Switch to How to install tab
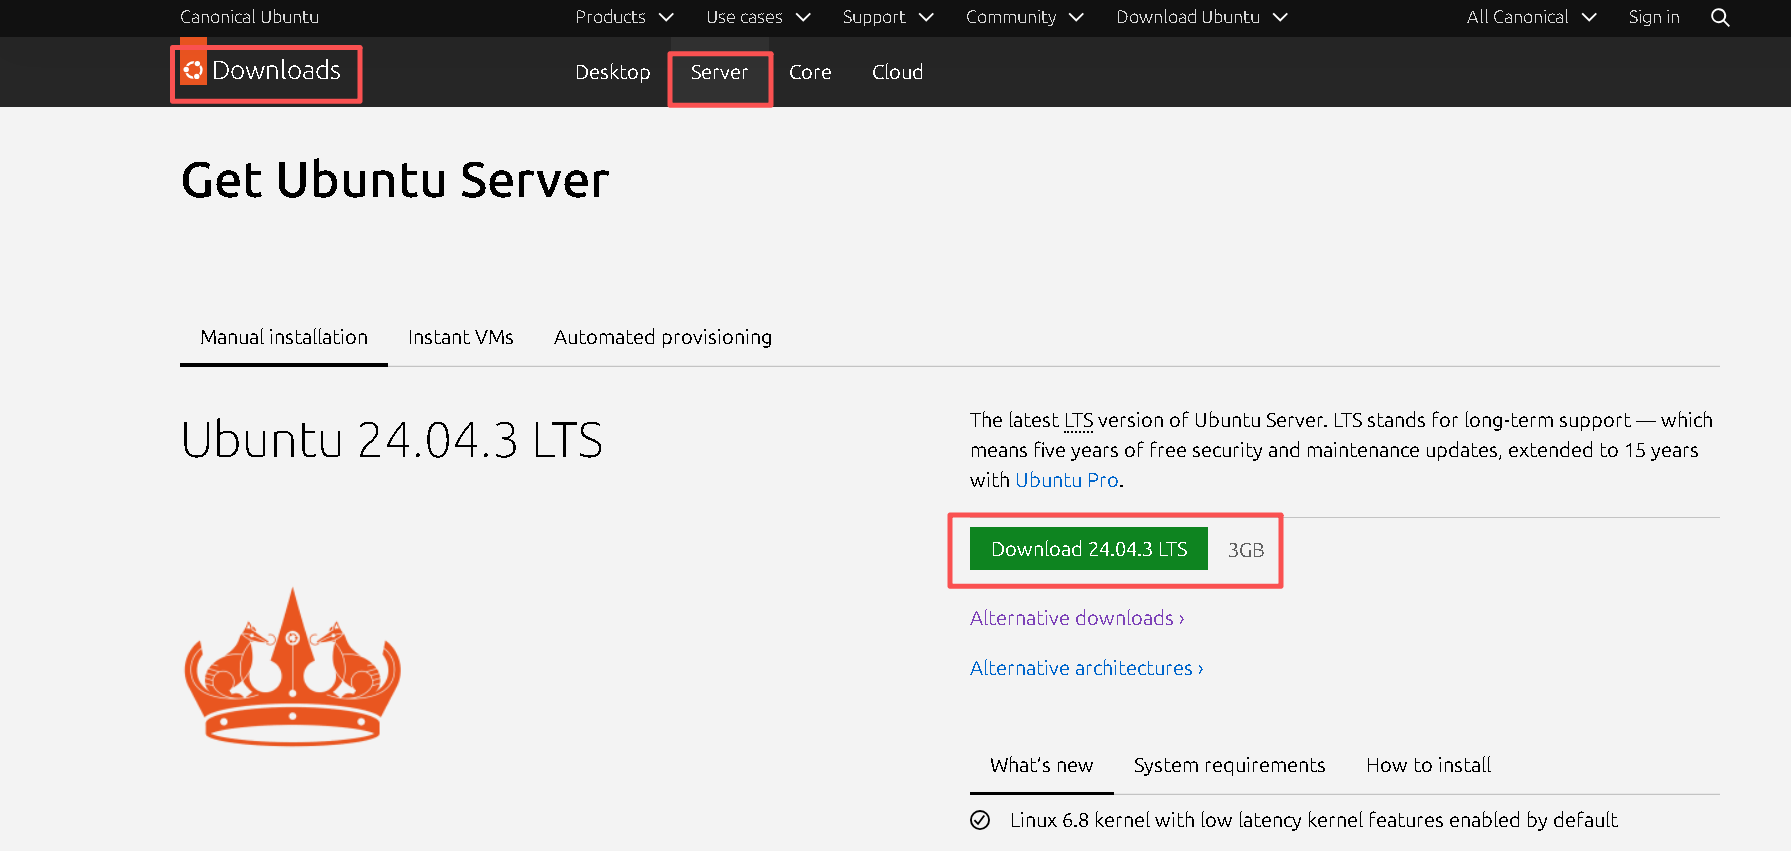Screen dimensions: 1791x851 point(1428,765)
